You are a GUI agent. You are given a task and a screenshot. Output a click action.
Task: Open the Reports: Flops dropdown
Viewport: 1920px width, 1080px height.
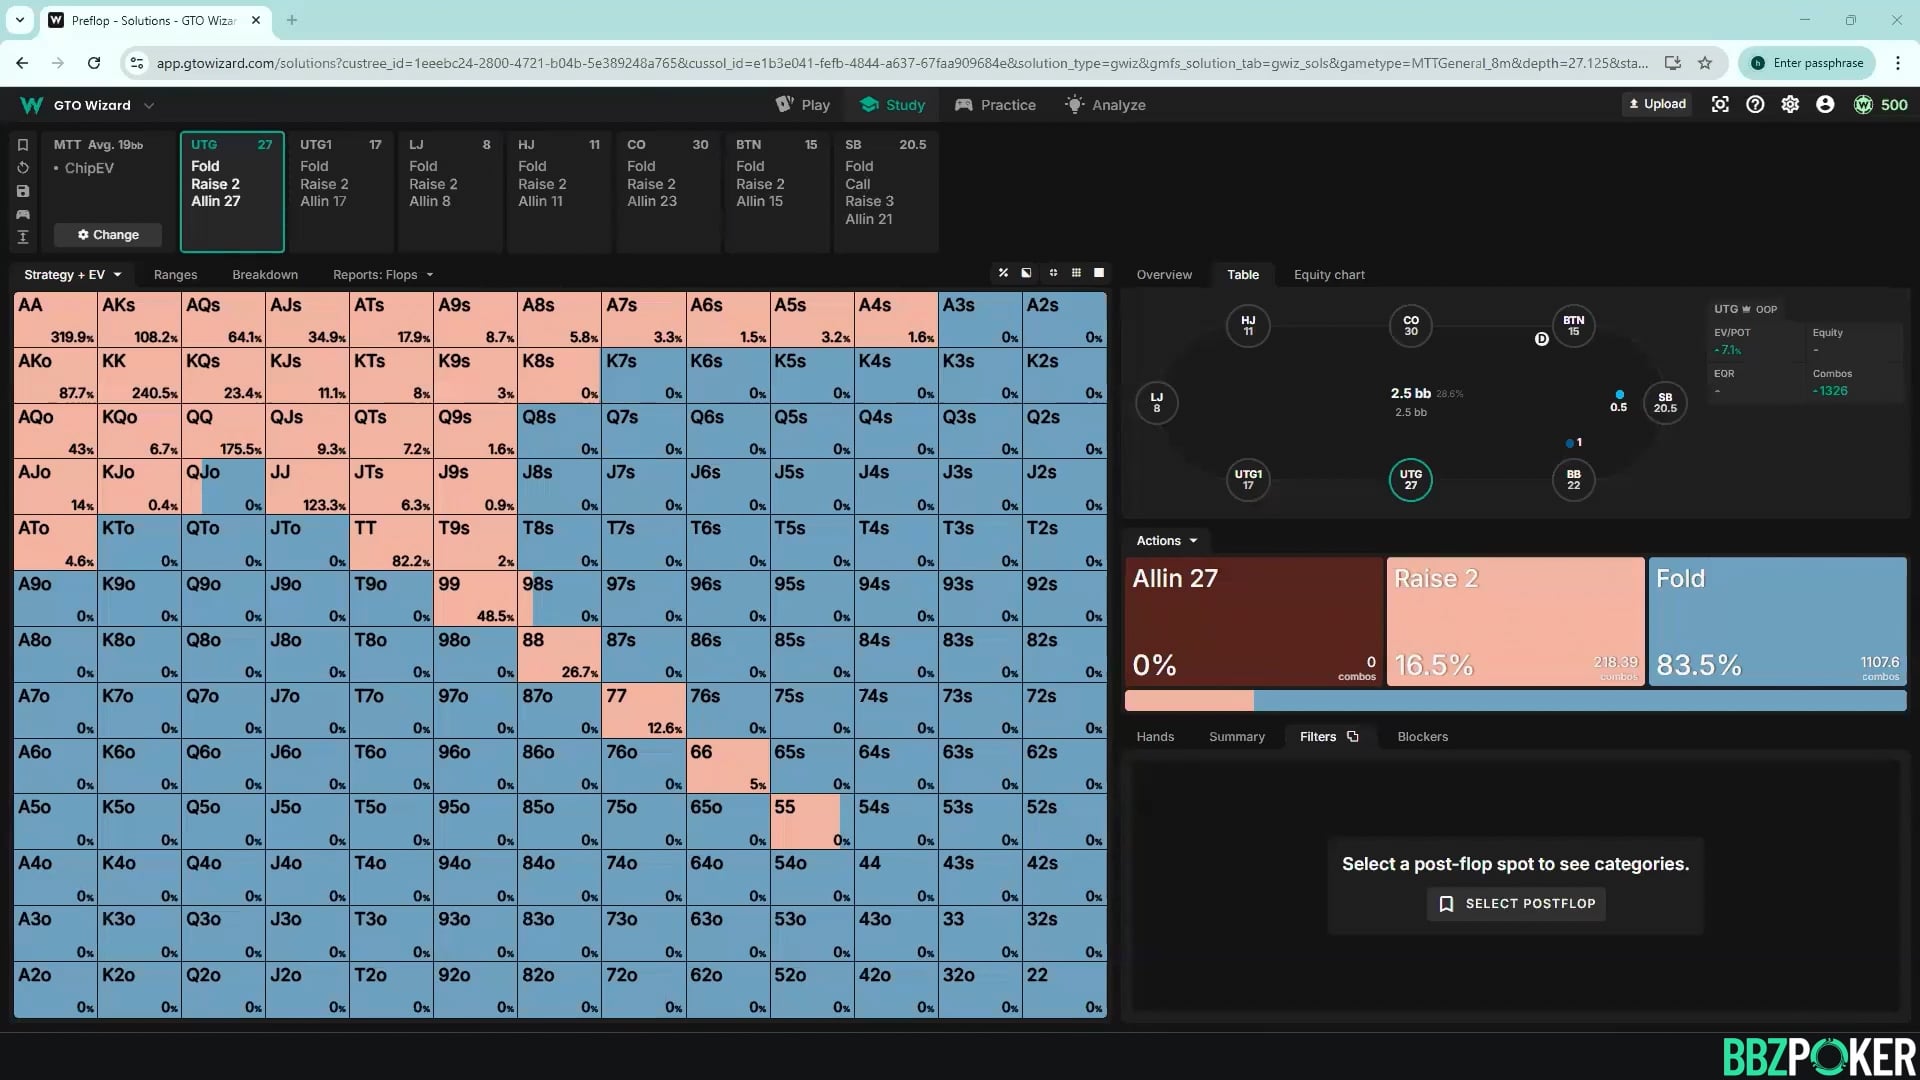383,274
